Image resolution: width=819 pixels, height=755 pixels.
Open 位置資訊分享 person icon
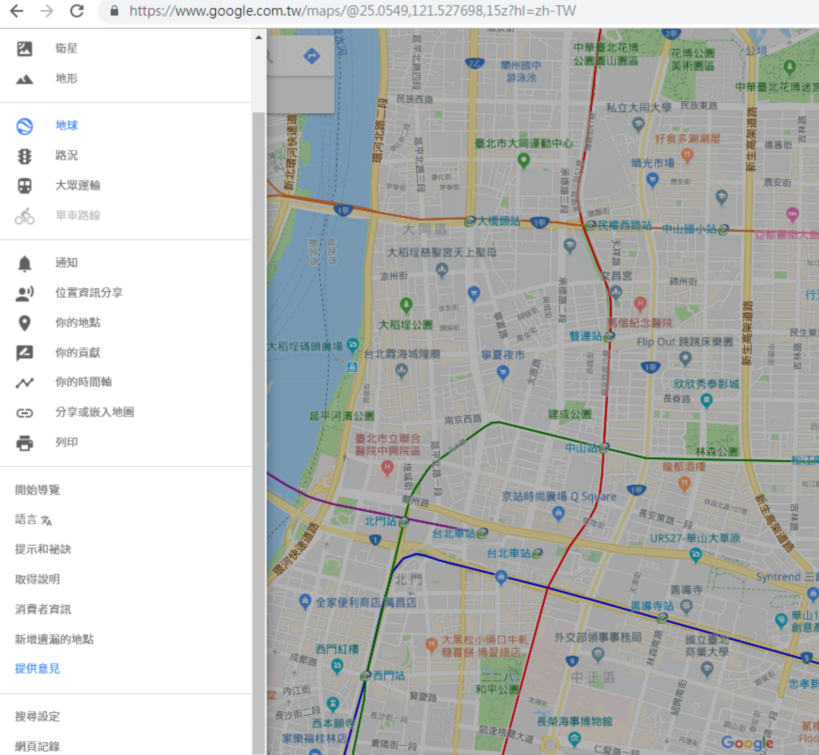[x=25, y=293]
